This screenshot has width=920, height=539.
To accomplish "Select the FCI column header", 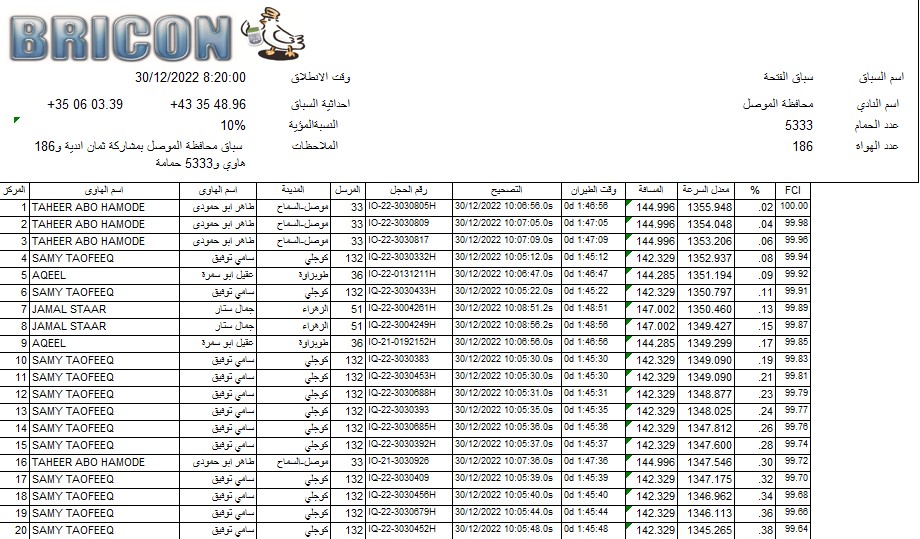I will (x=793, y=190).
